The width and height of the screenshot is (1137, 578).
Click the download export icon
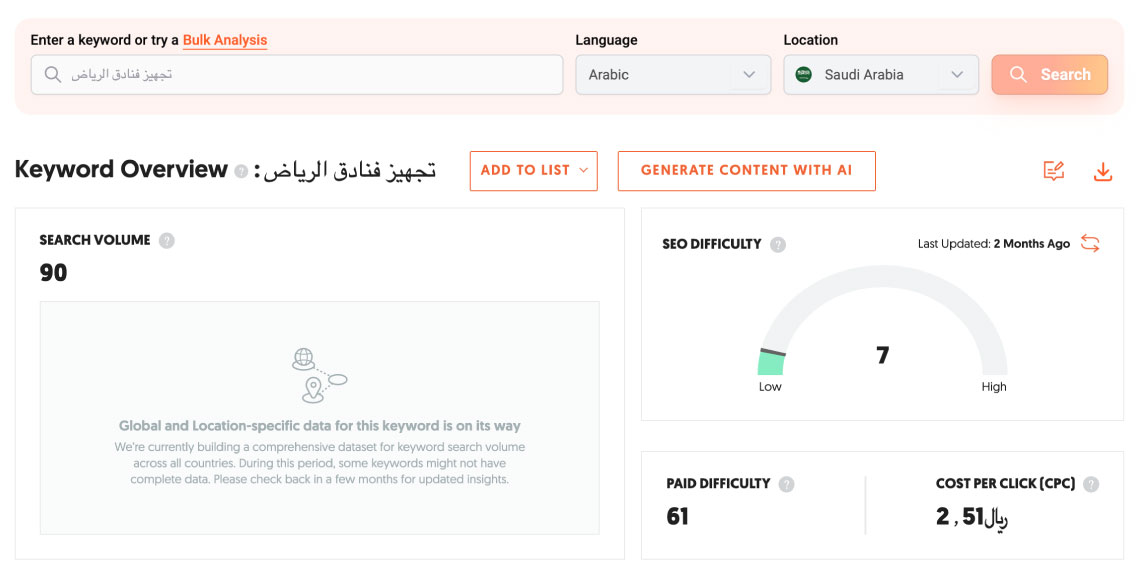pyautogui.click(x=1102, y=172)
